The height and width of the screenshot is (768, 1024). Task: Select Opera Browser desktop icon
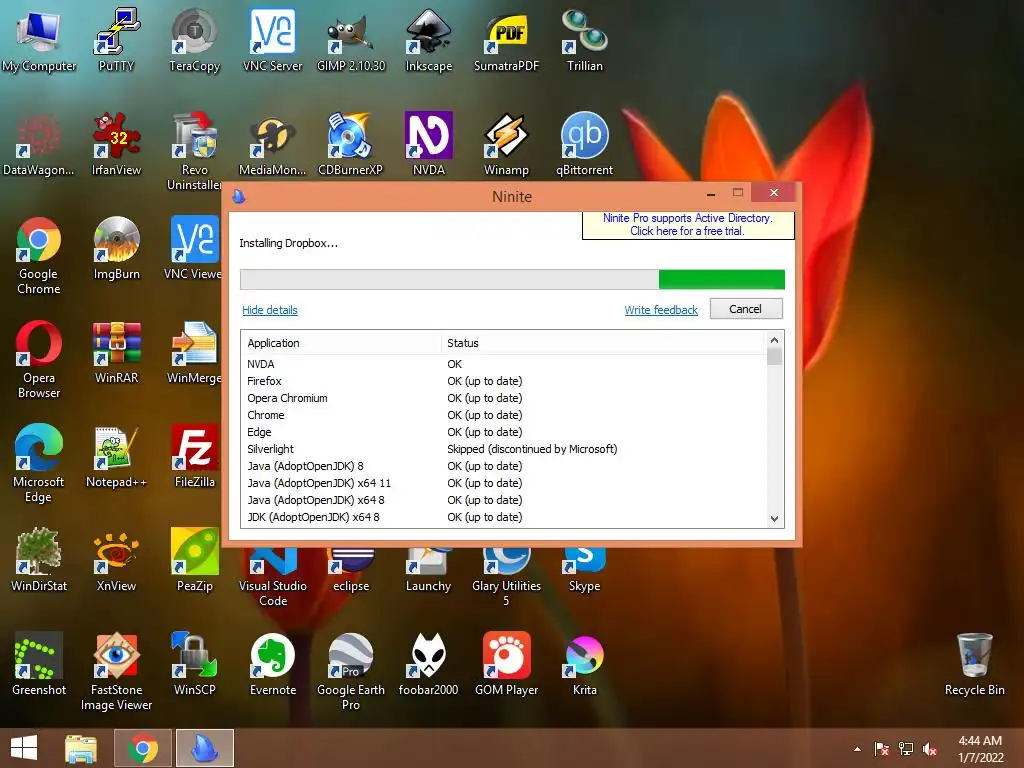click(x=39, y=360)
